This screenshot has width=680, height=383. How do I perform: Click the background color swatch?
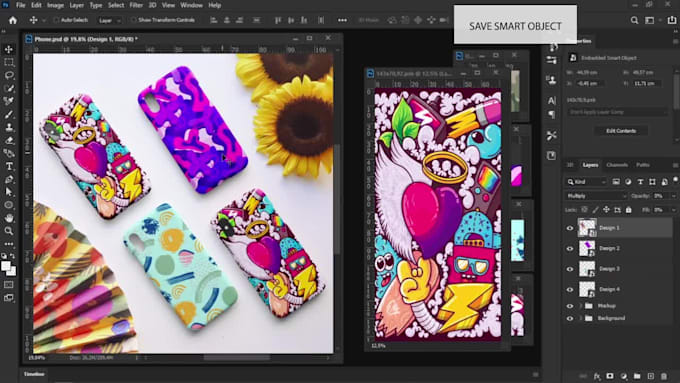tap(12, 272)
